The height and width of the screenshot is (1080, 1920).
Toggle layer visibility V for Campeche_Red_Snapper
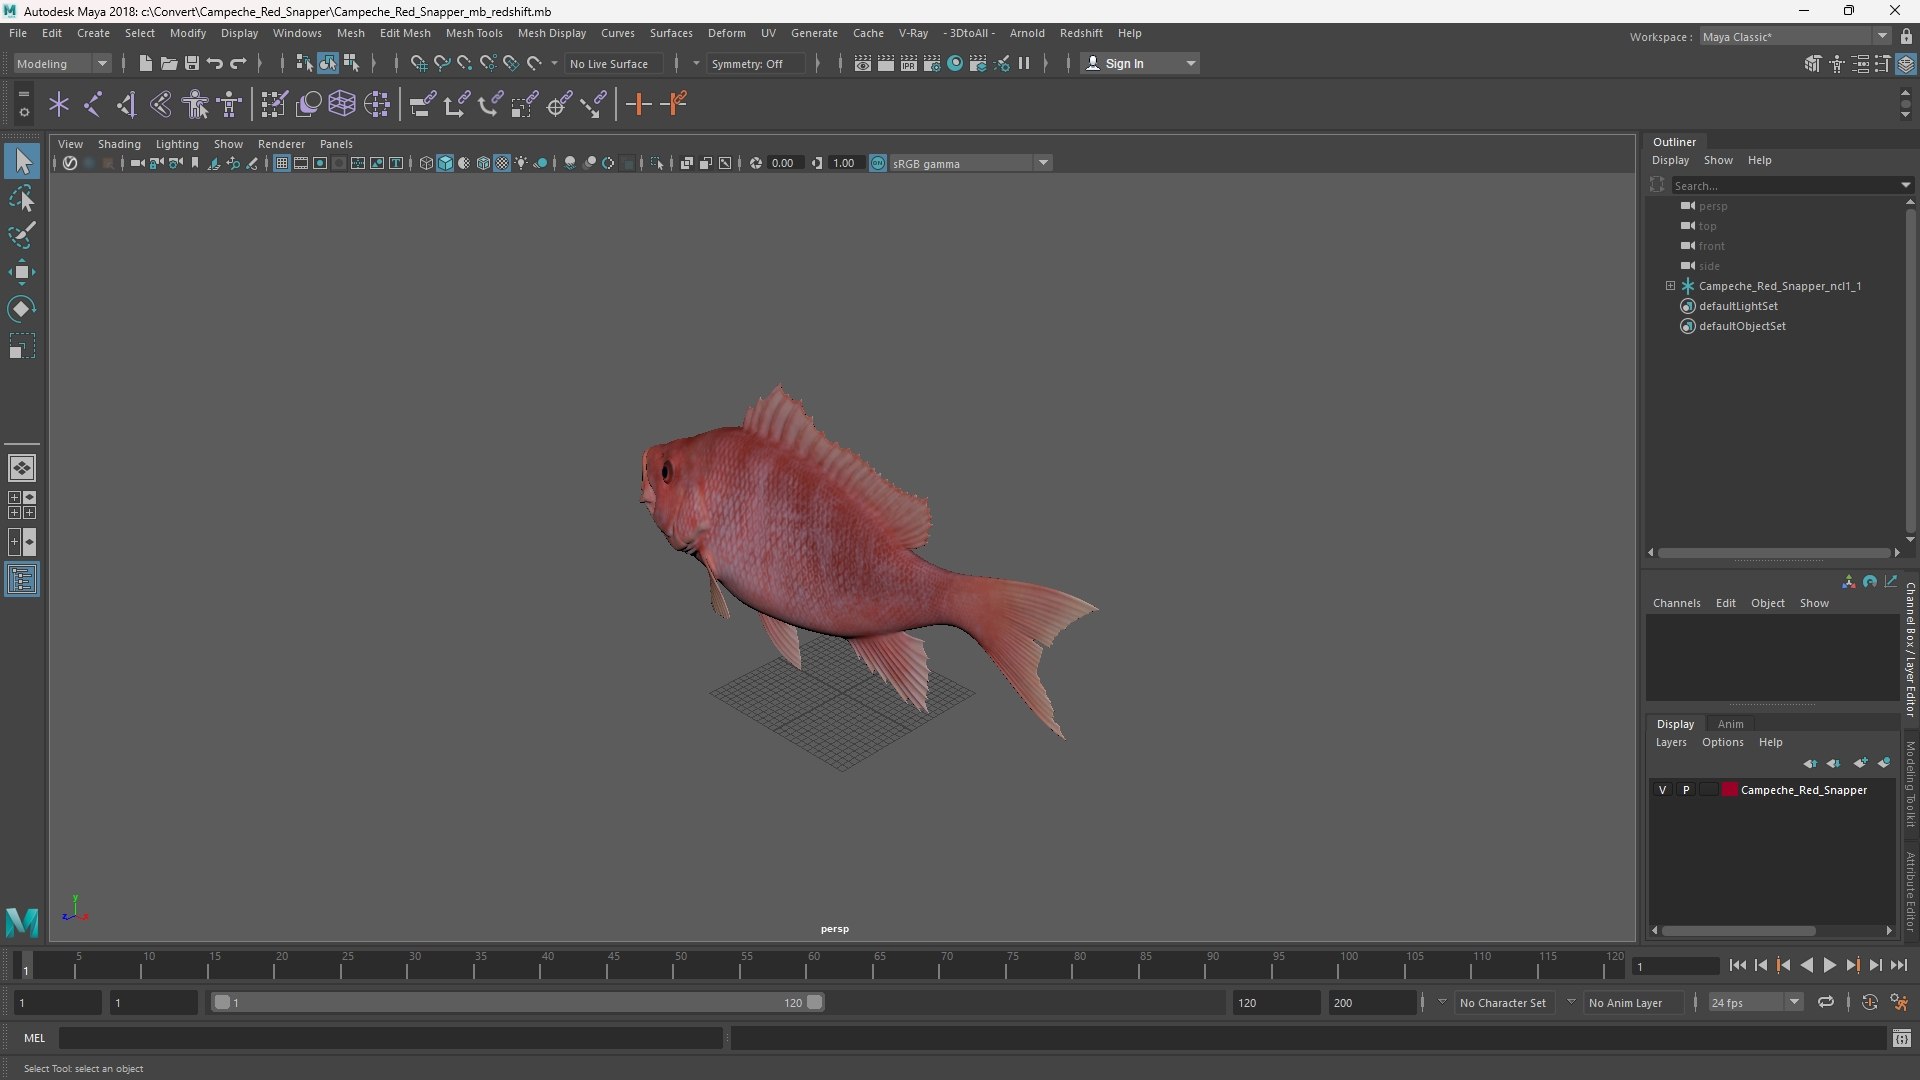coord(1663,790)
